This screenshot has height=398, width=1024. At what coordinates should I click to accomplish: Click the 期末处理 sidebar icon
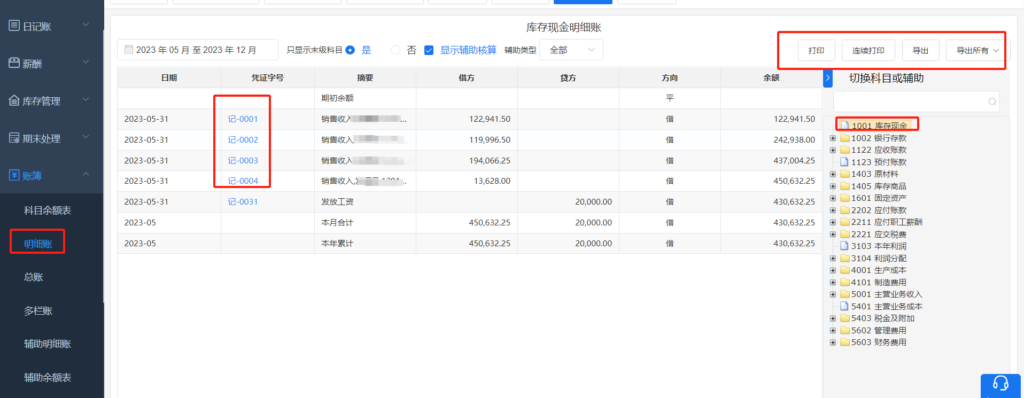13,138
